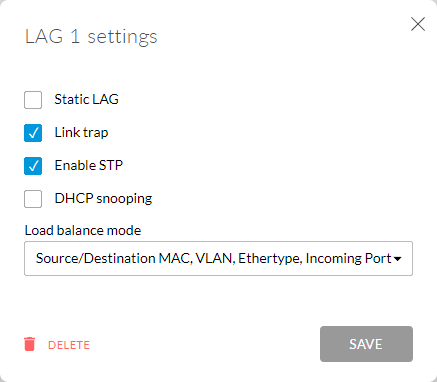Uncheck the Link trap checkbox
Screen dimensions: 437x382
(x=33, y=133)
